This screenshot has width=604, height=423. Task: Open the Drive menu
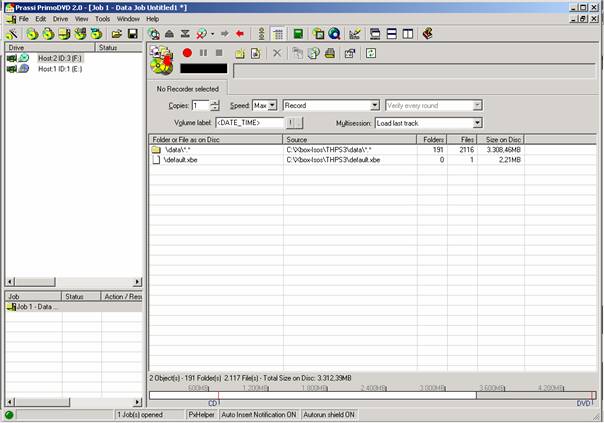coord(61,19)
